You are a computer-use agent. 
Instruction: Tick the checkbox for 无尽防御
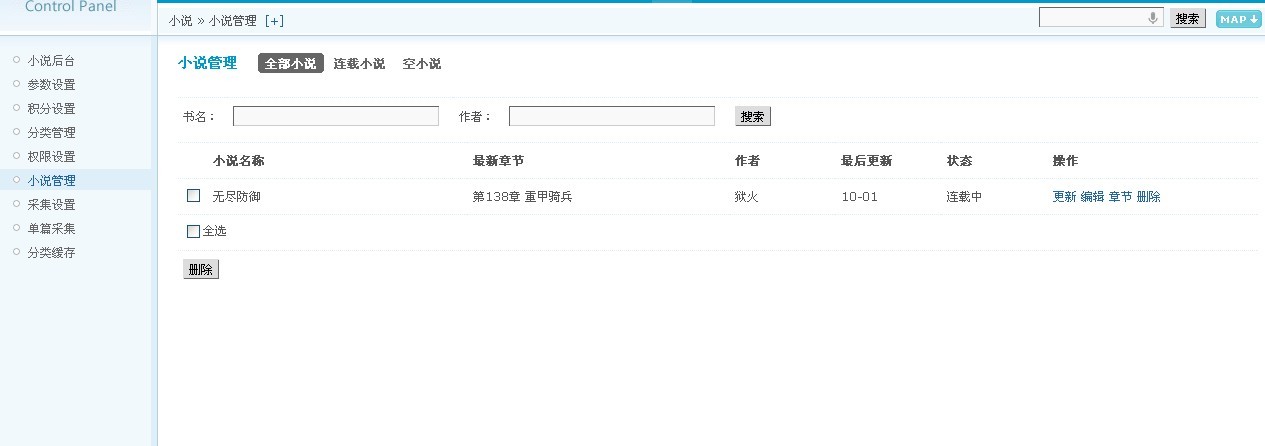click(x=194, y=196)
